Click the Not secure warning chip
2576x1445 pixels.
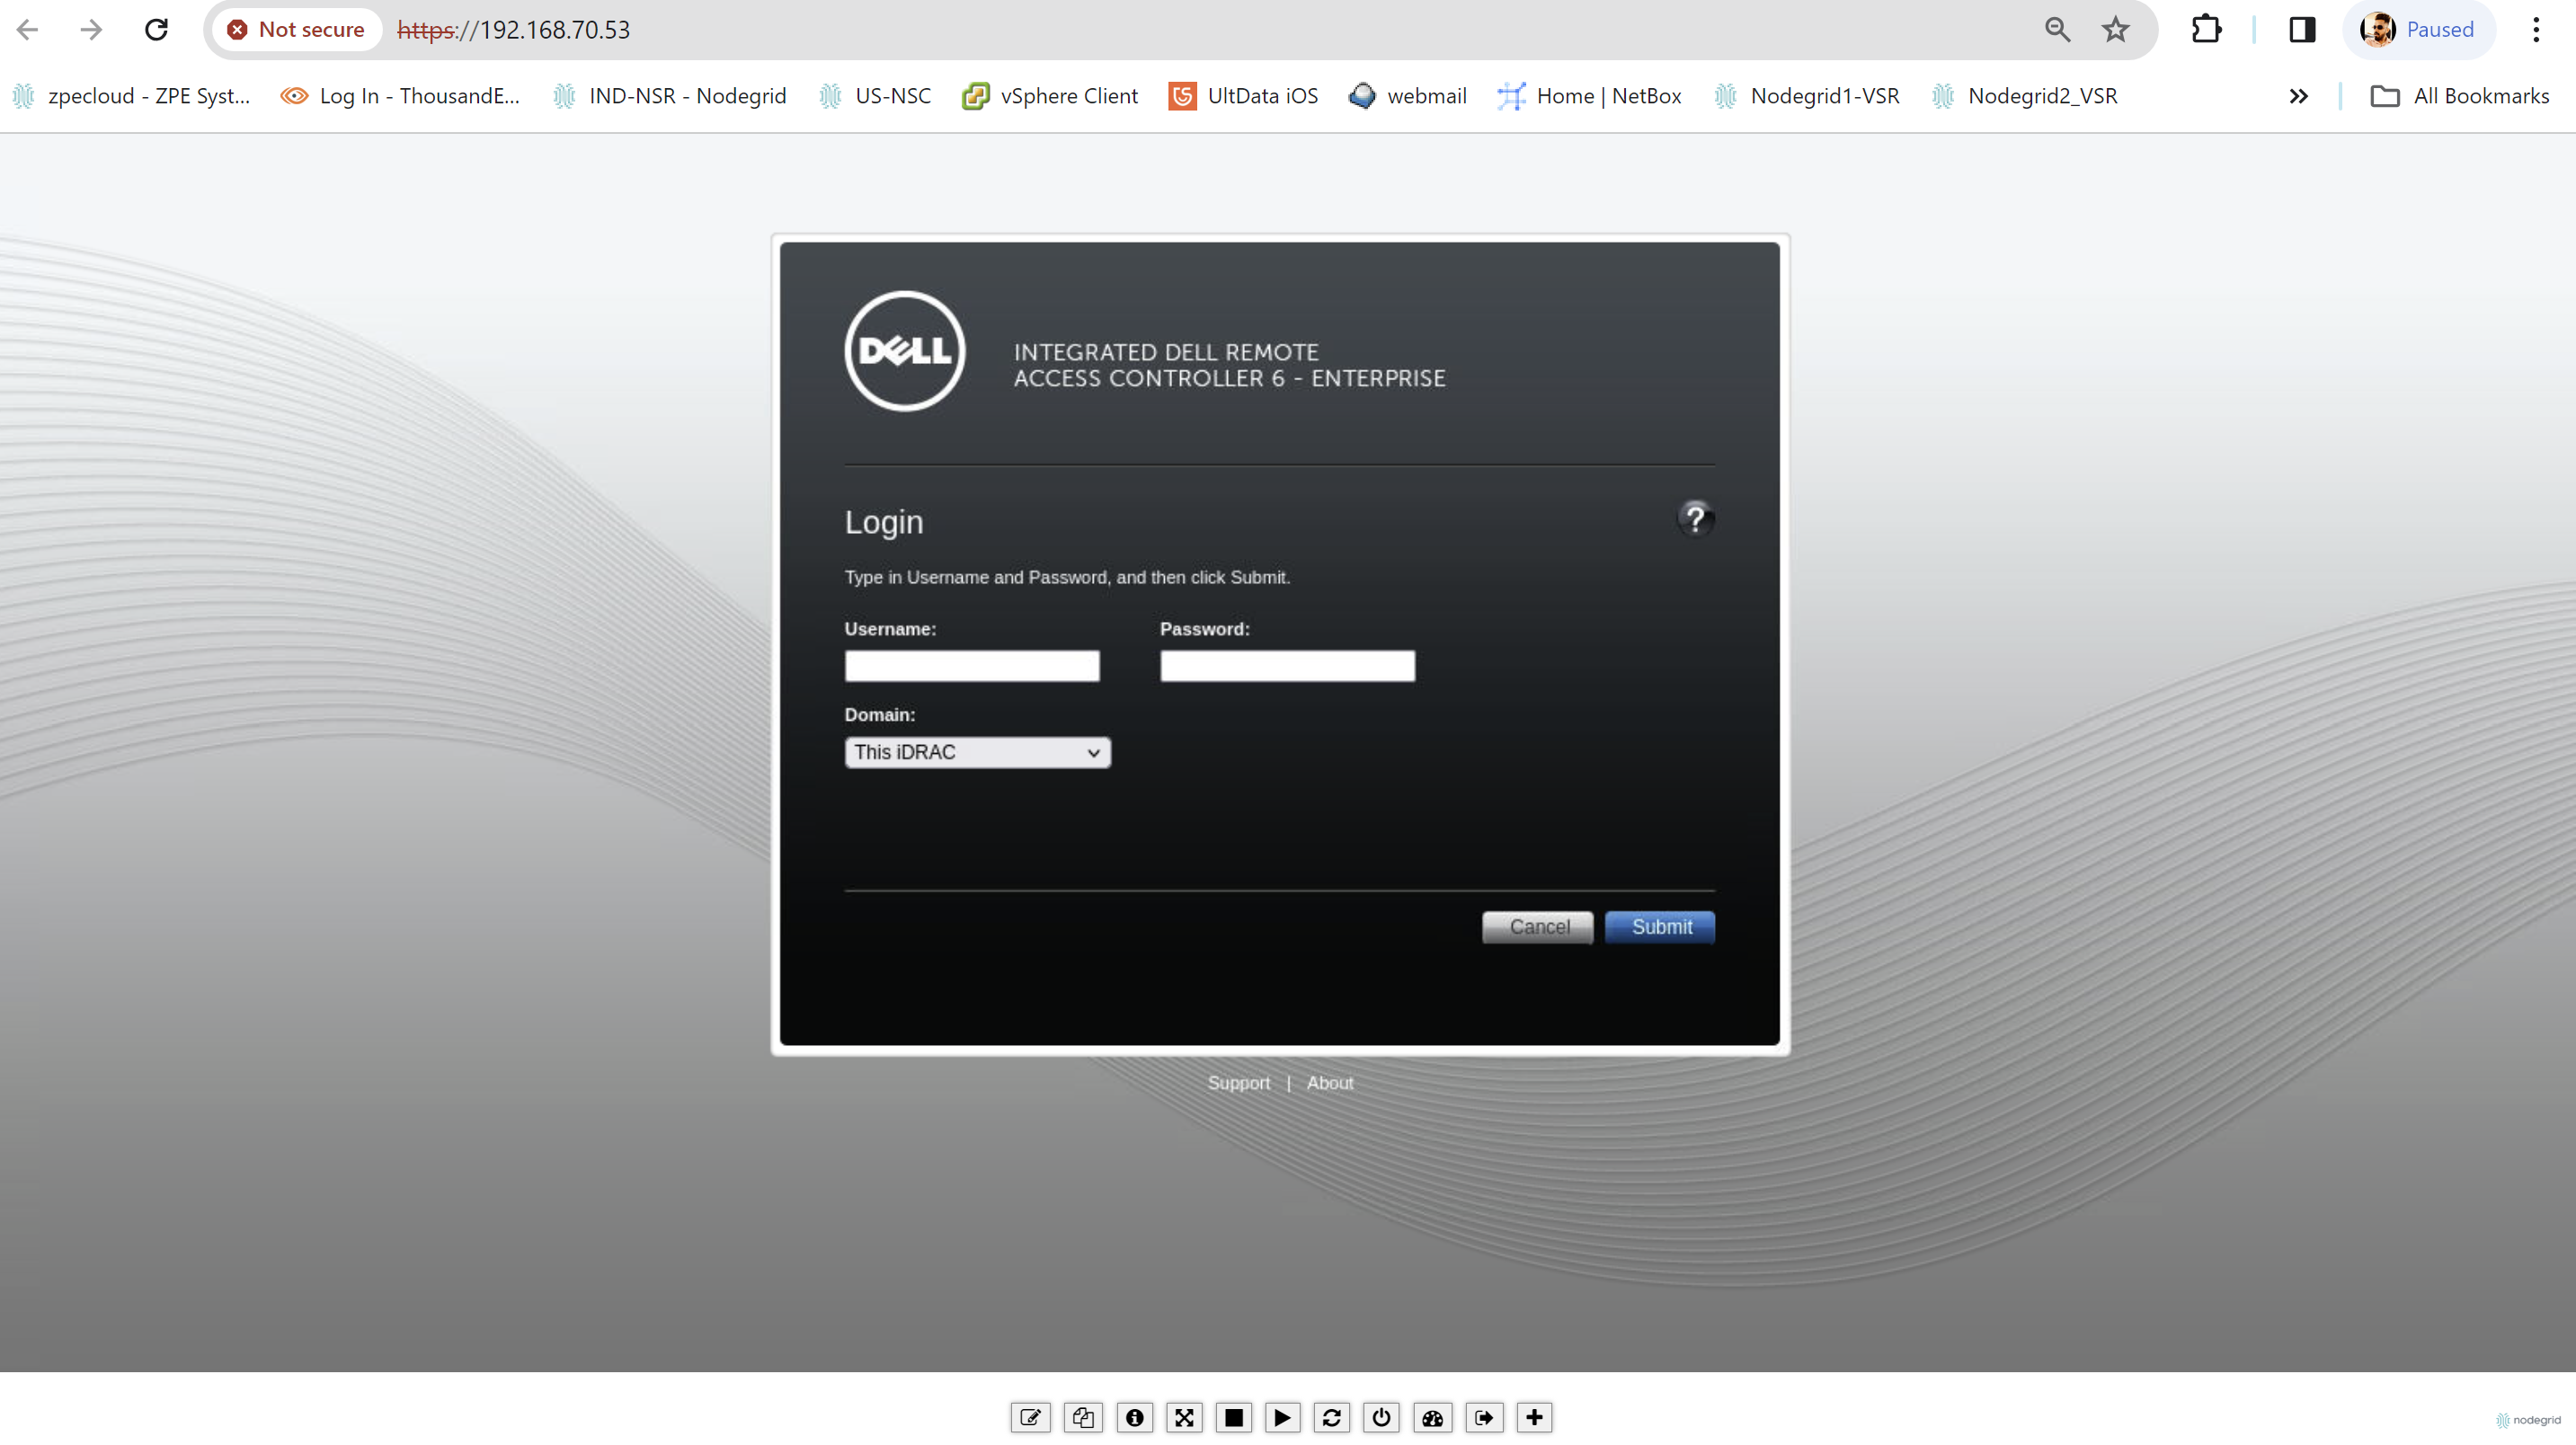click(296, 30)
